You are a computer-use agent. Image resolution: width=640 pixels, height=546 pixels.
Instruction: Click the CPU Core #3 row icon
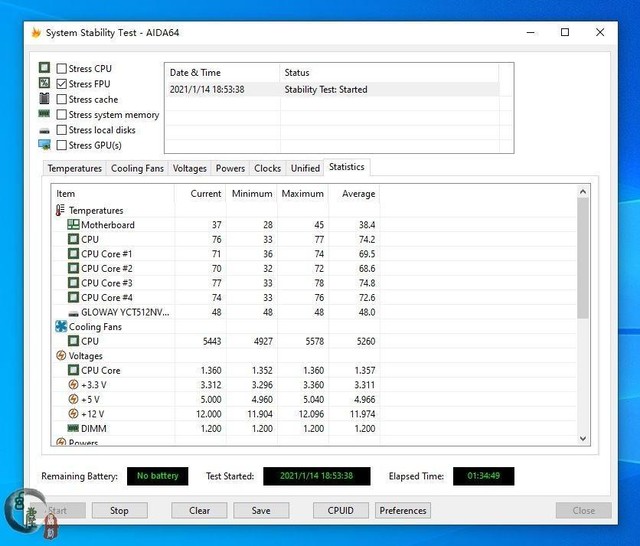tap(73, 282)
